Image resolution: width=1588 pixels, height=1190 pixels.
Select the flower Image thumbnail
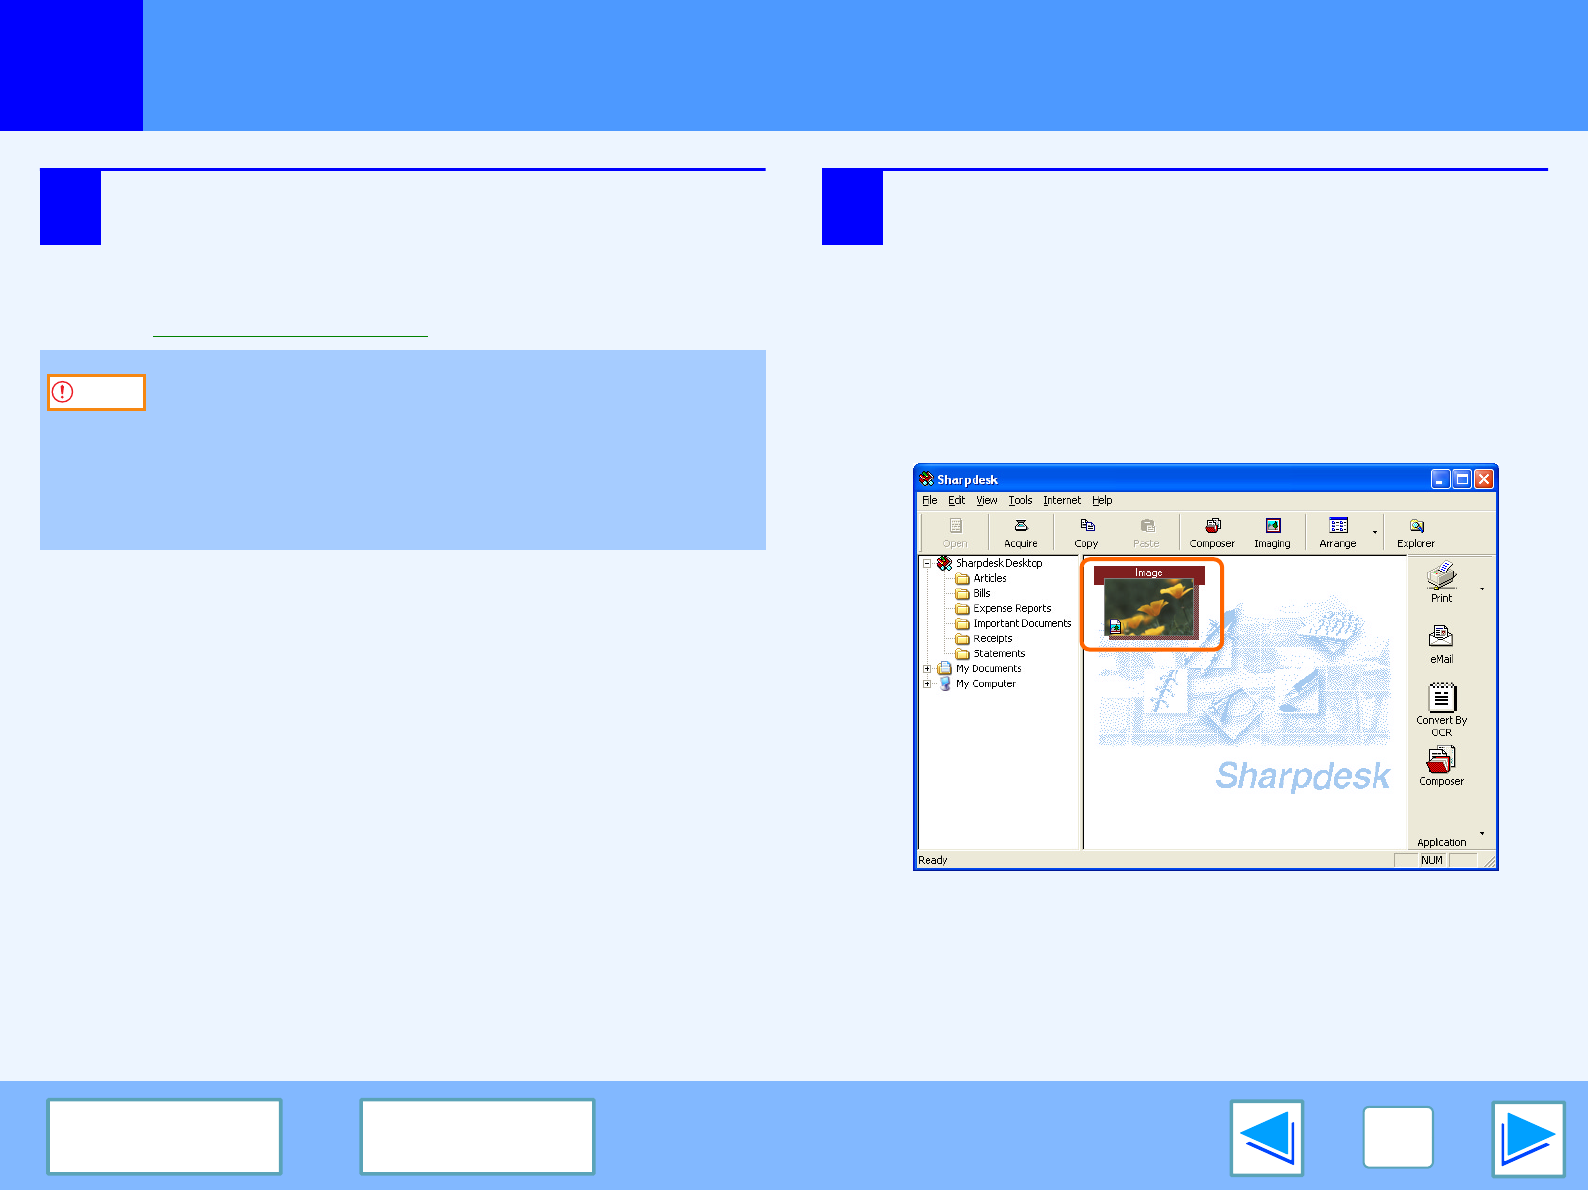click(x=1150, y=606)
